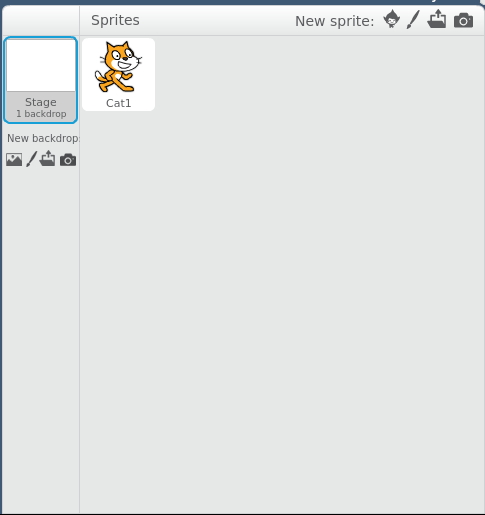Take a new backdrop with the camera

click(x=68, y=160)
